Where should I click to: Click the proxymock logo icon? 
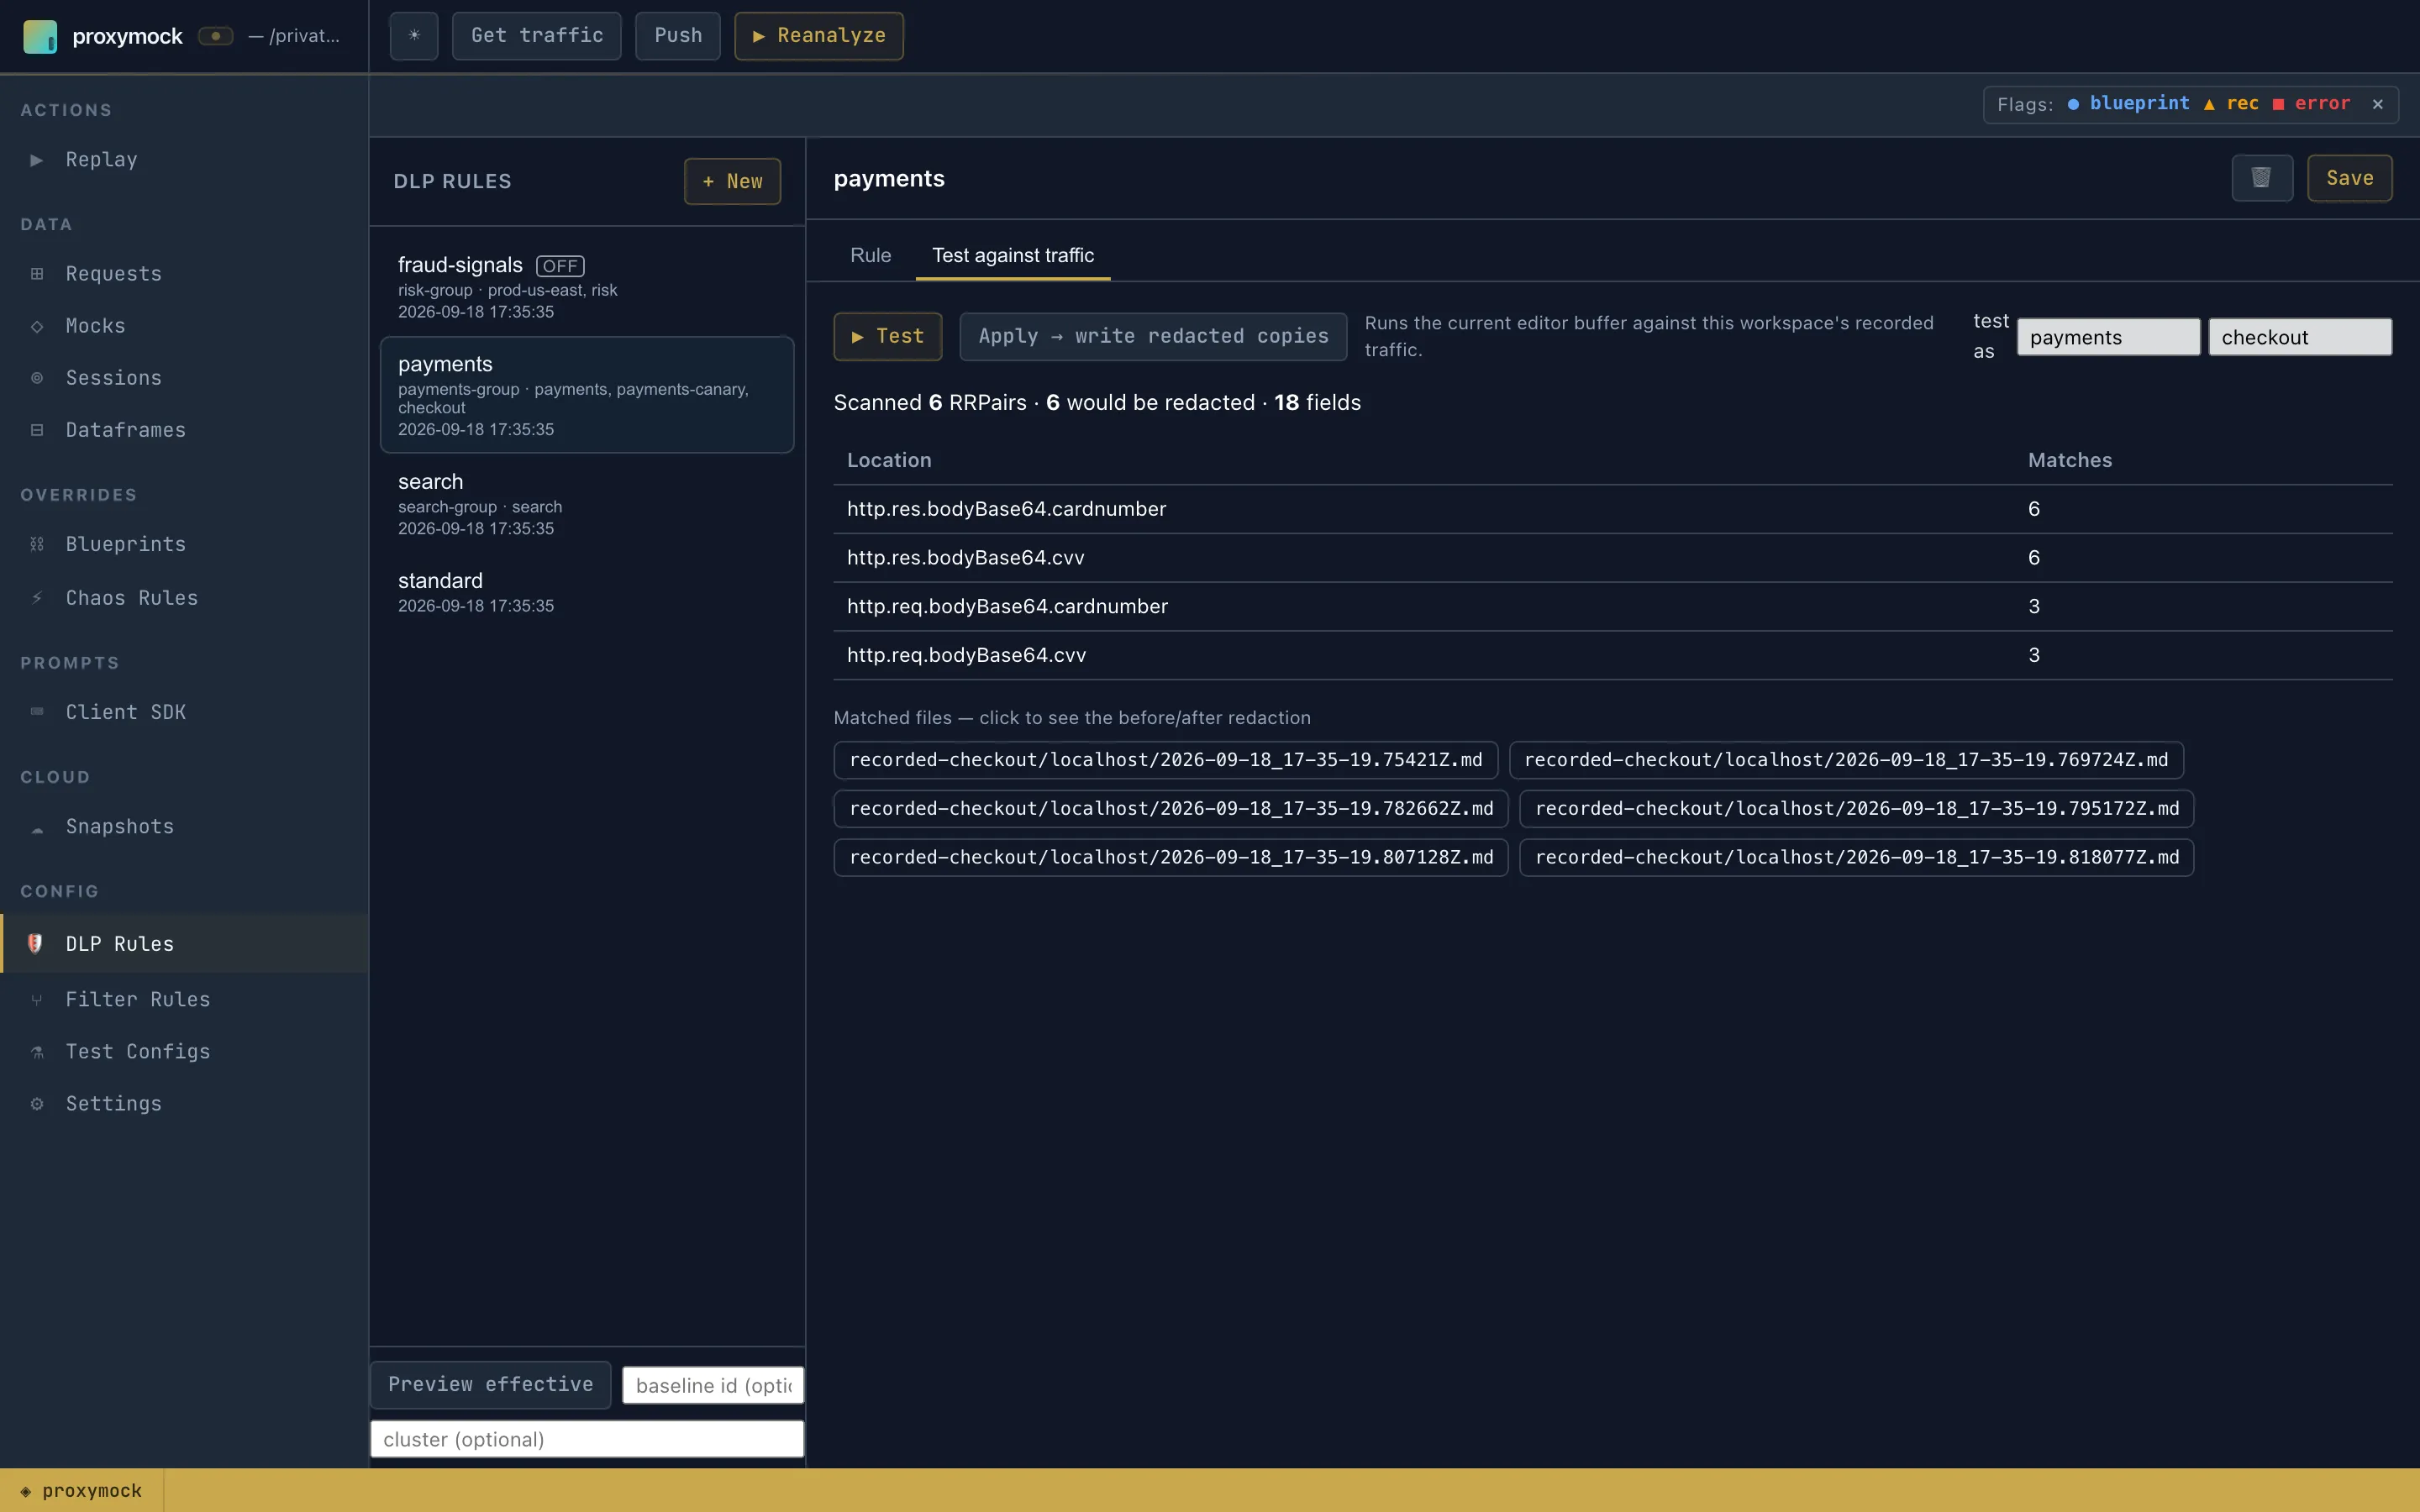[40, 36]
